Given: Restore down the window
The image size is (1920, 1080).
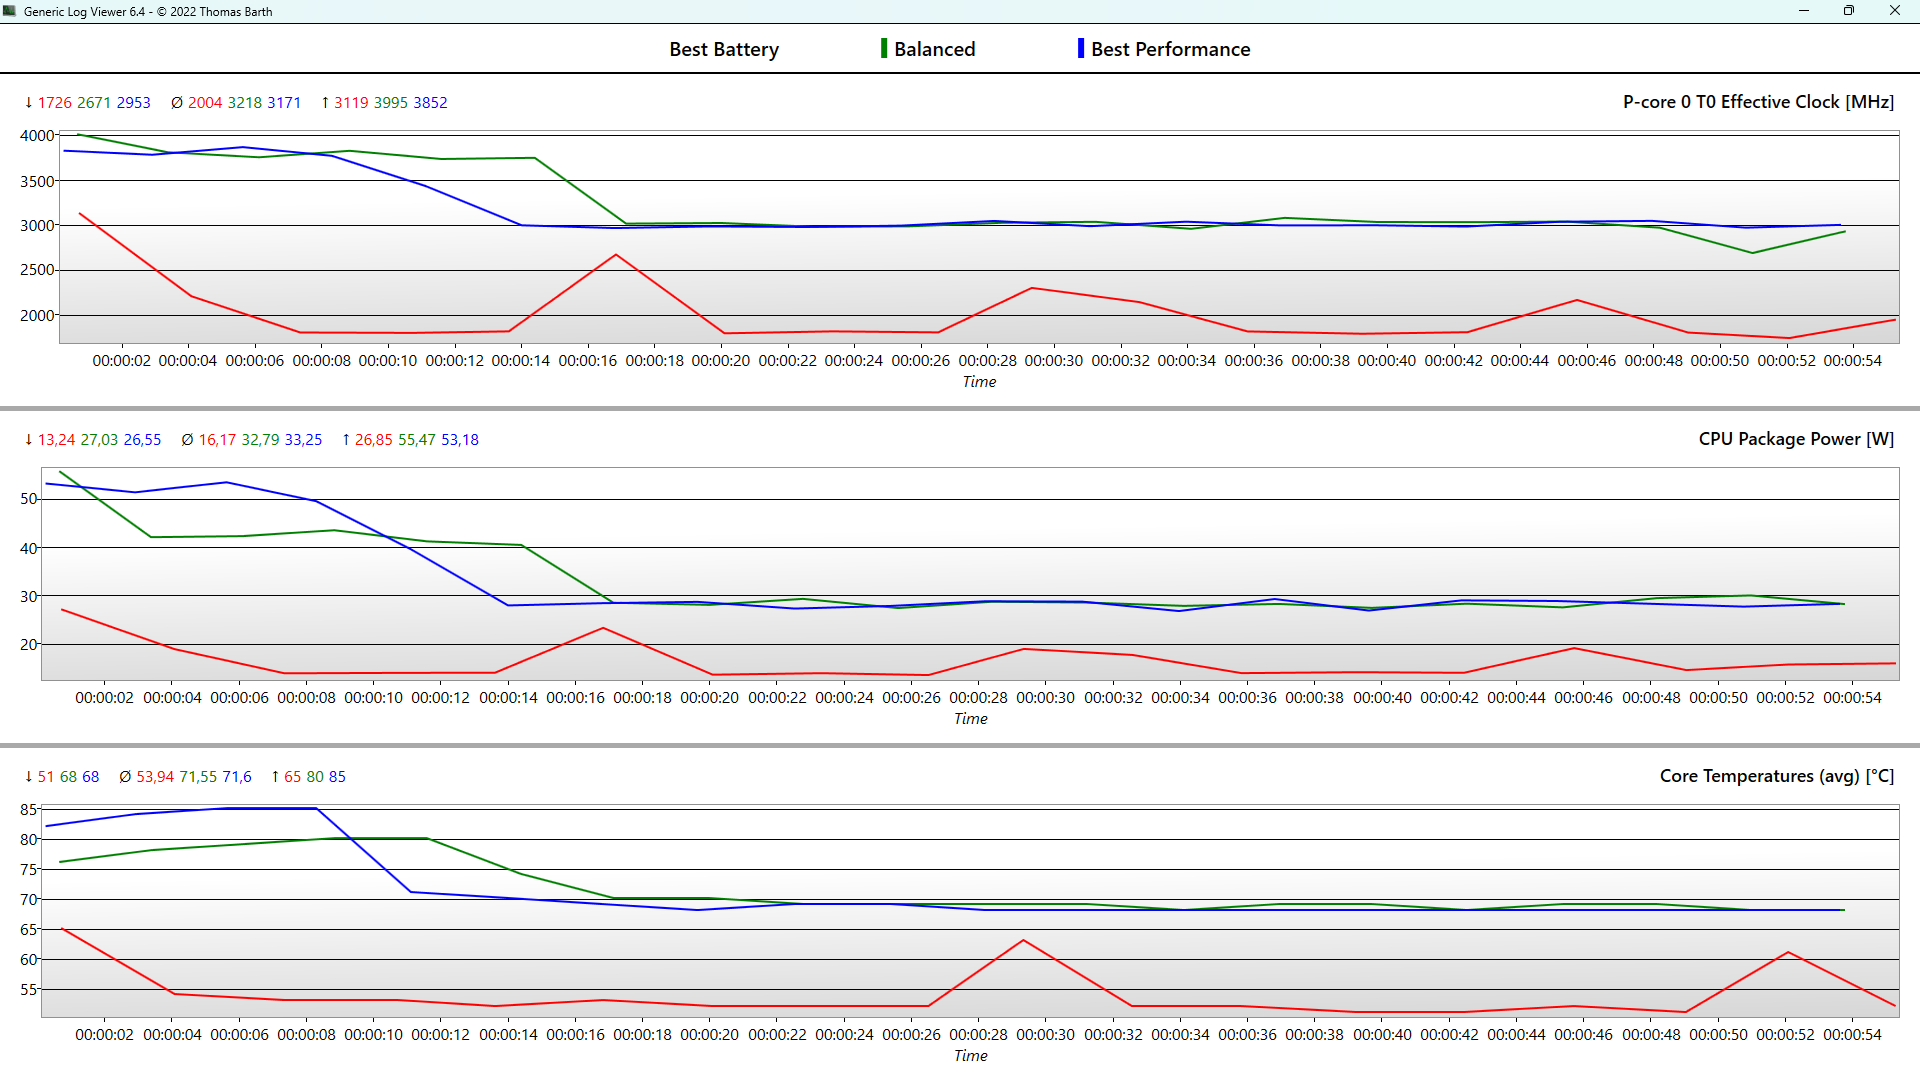Looking at the screenshot, I should (x=1849, y=11).
